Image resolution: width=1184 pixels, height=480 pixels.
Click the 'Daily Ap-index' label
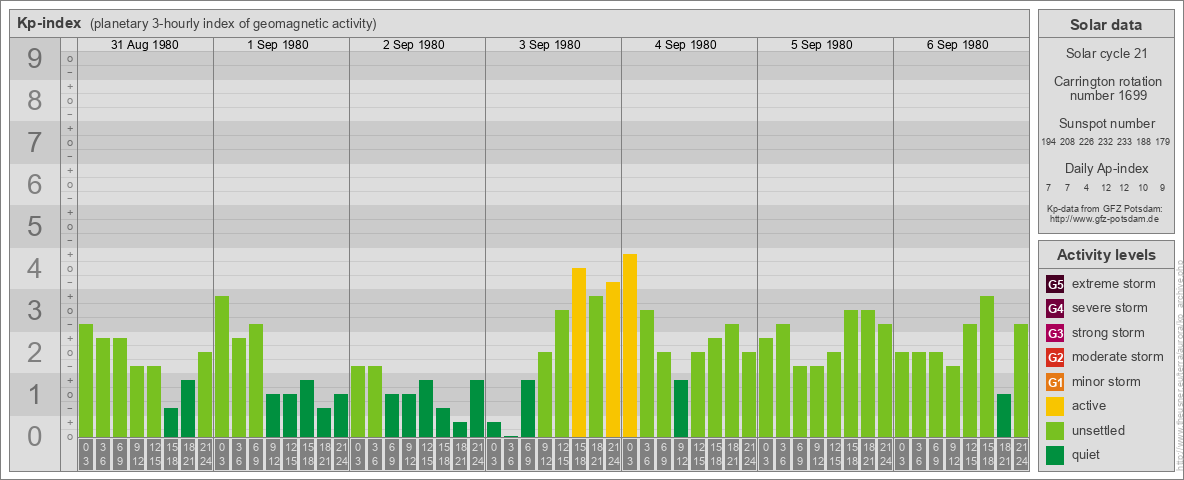click(1106, 168)
